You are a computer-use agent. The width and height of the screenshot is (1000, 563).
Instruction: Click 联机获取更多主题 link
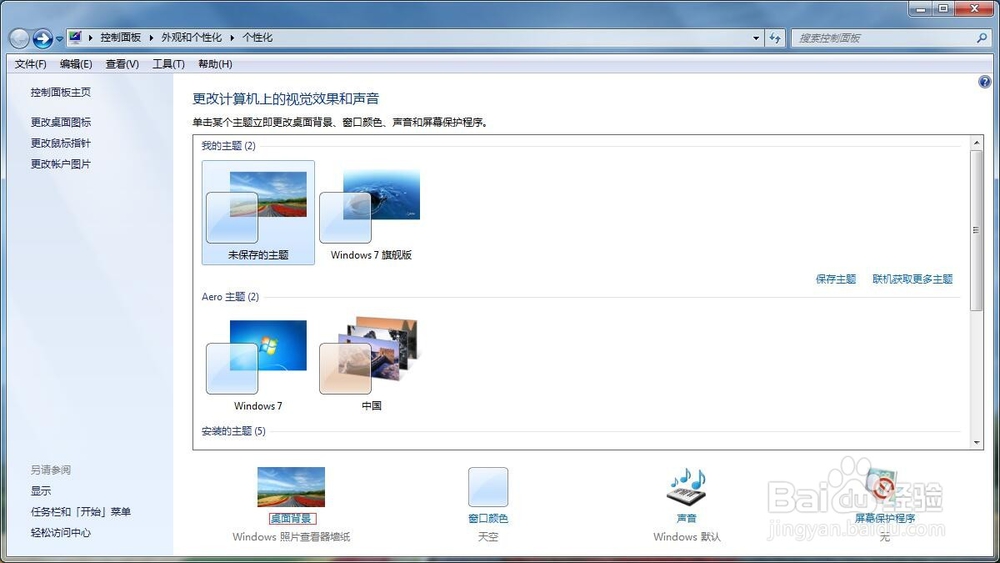click(912, 279)
